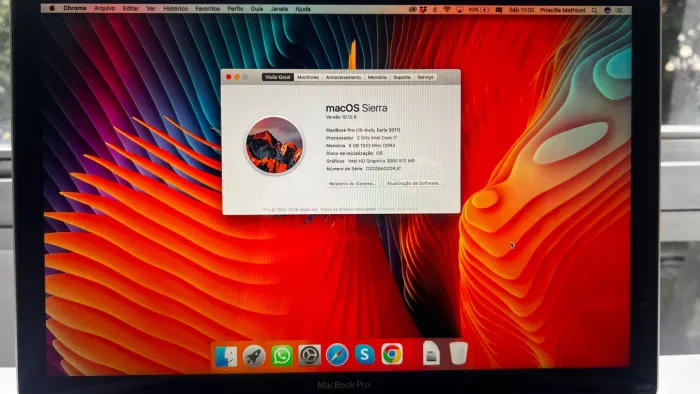The height and width of the screenshot is (394, 700).
Task: Open the Perfis menu
Action: point(235,8)
